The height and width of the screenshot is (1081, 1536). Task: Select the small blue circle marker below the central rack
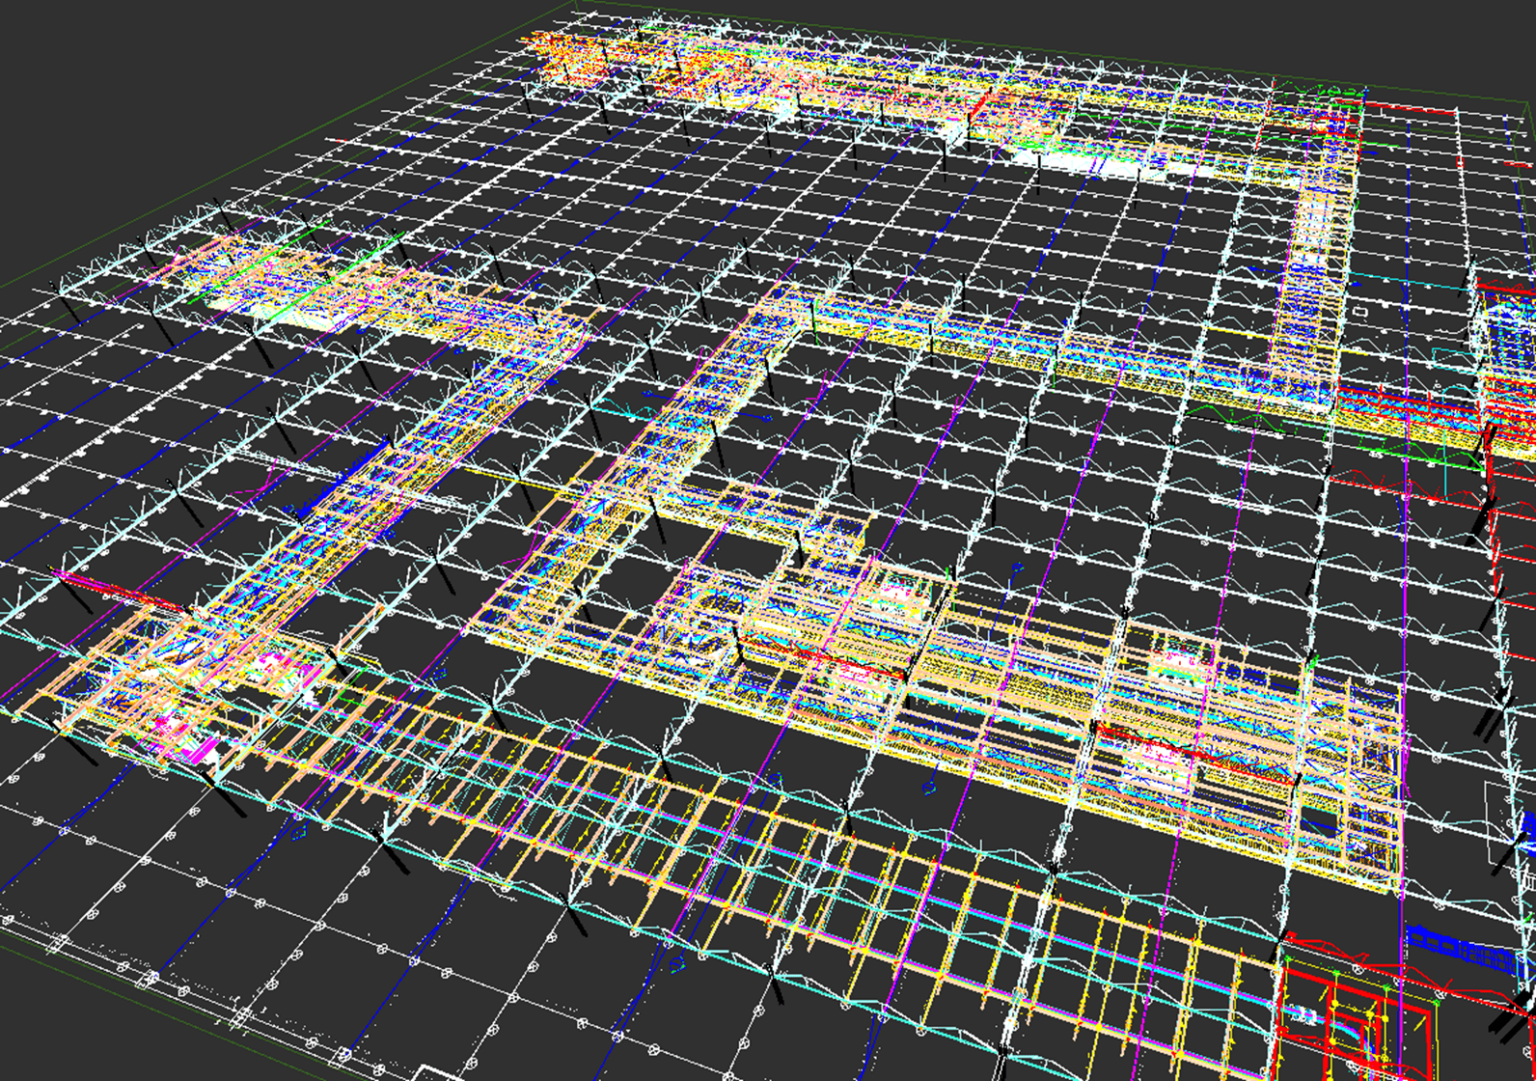[929, 788]
